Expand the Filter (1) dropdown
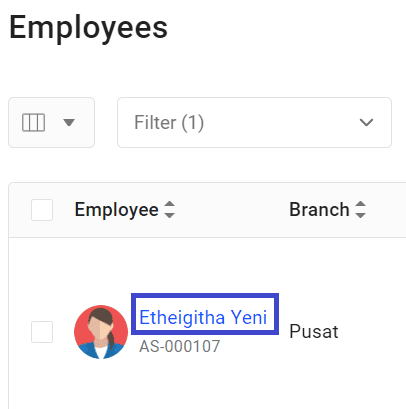 click(254, 122)
